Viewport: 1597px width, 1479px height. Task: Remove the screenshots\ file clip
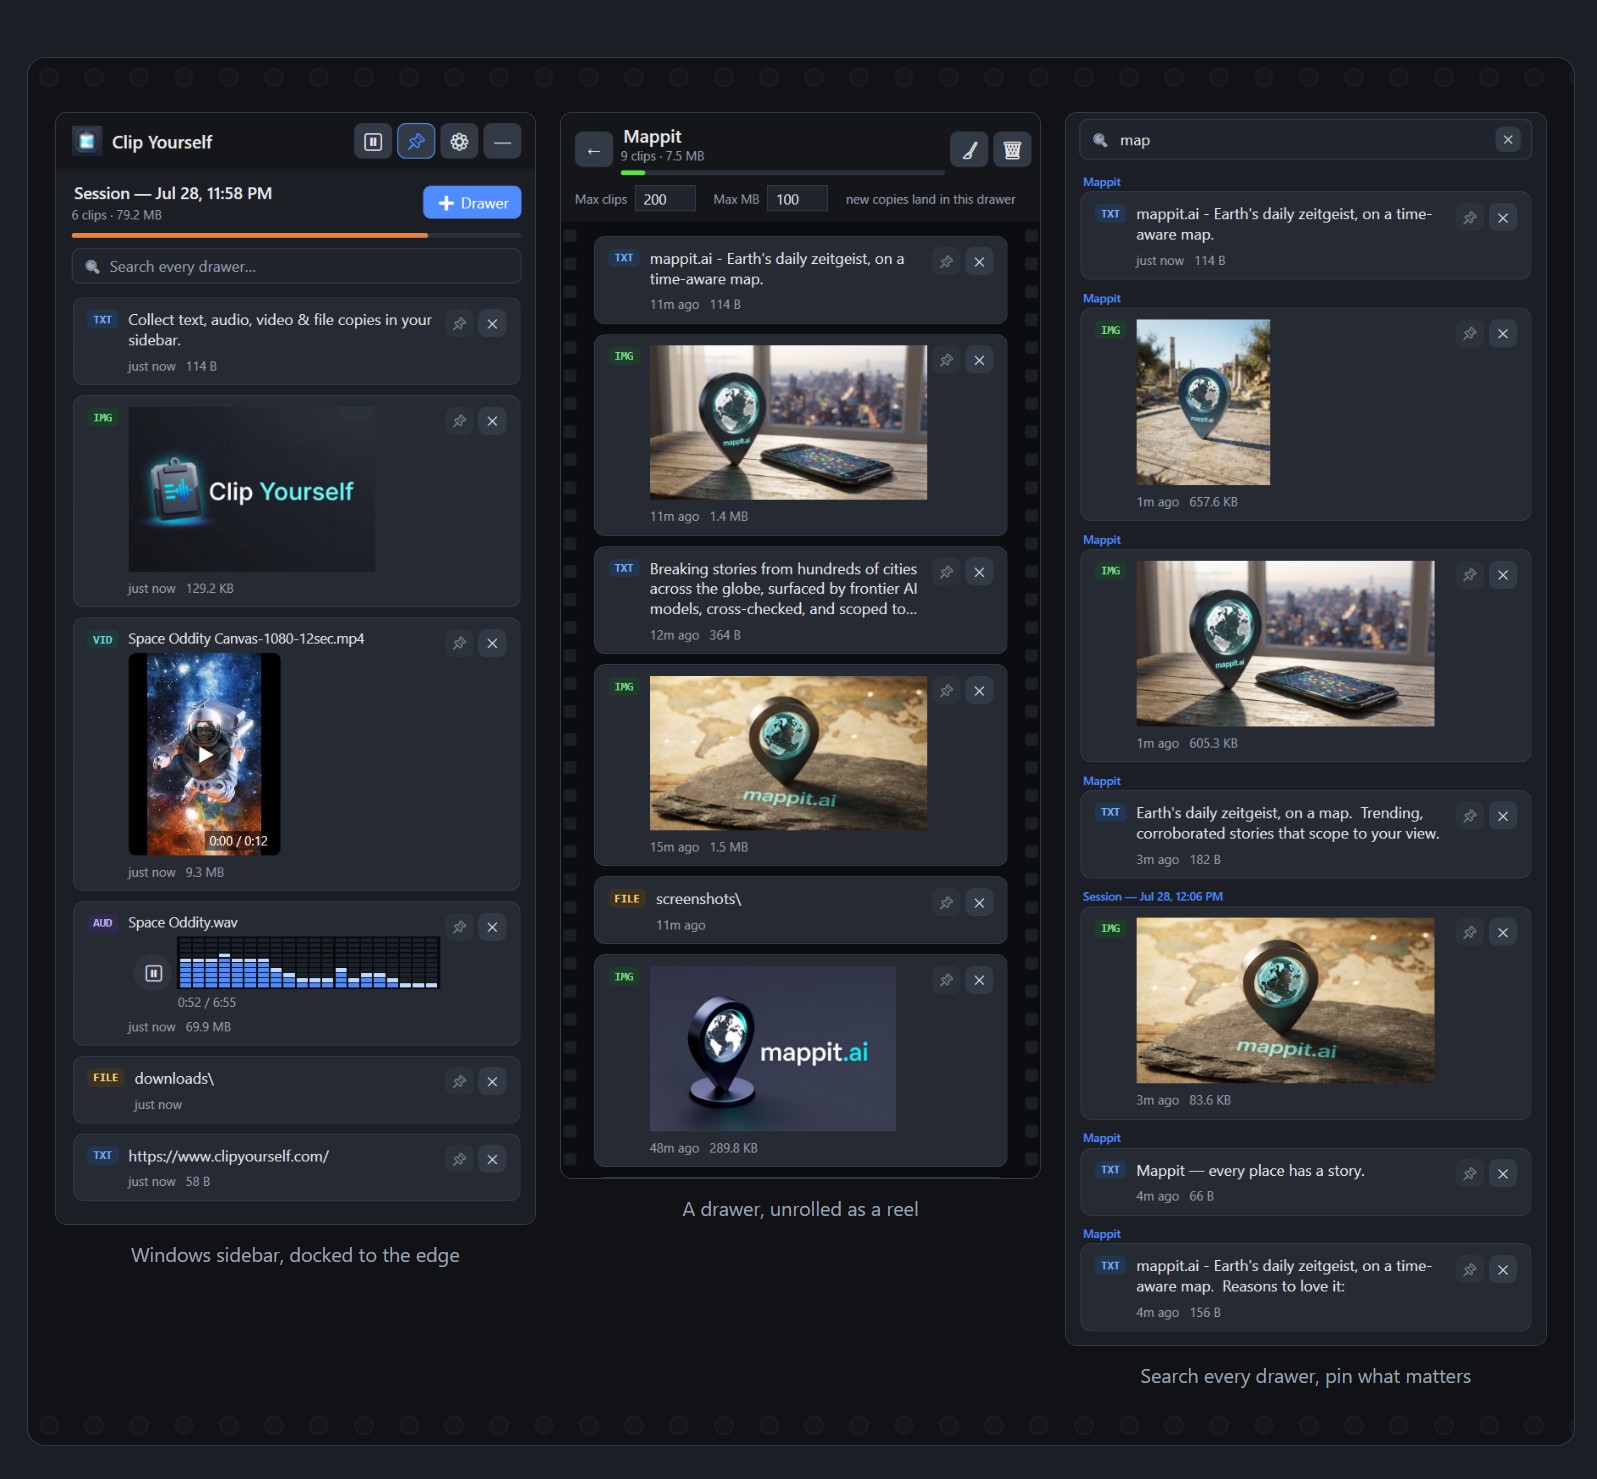(x=979, y=903)
